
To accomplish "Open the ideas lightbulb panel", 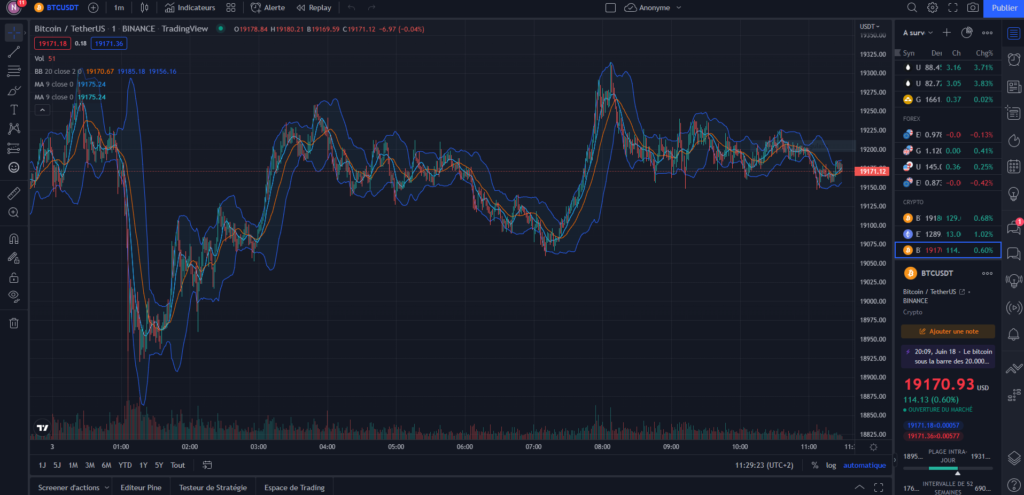I will pyautogui.click(x=1014, y=193).
